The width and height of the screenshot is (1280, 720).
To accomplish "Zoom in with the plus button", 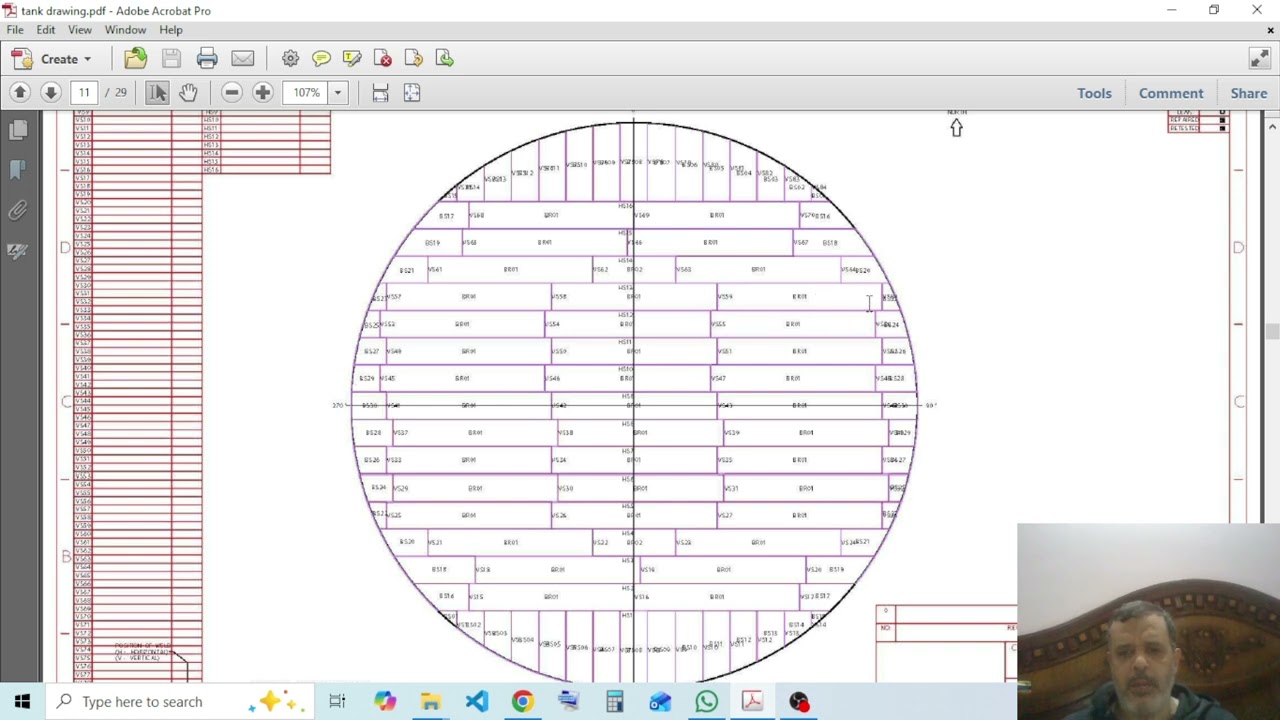I will click(262, 93).
